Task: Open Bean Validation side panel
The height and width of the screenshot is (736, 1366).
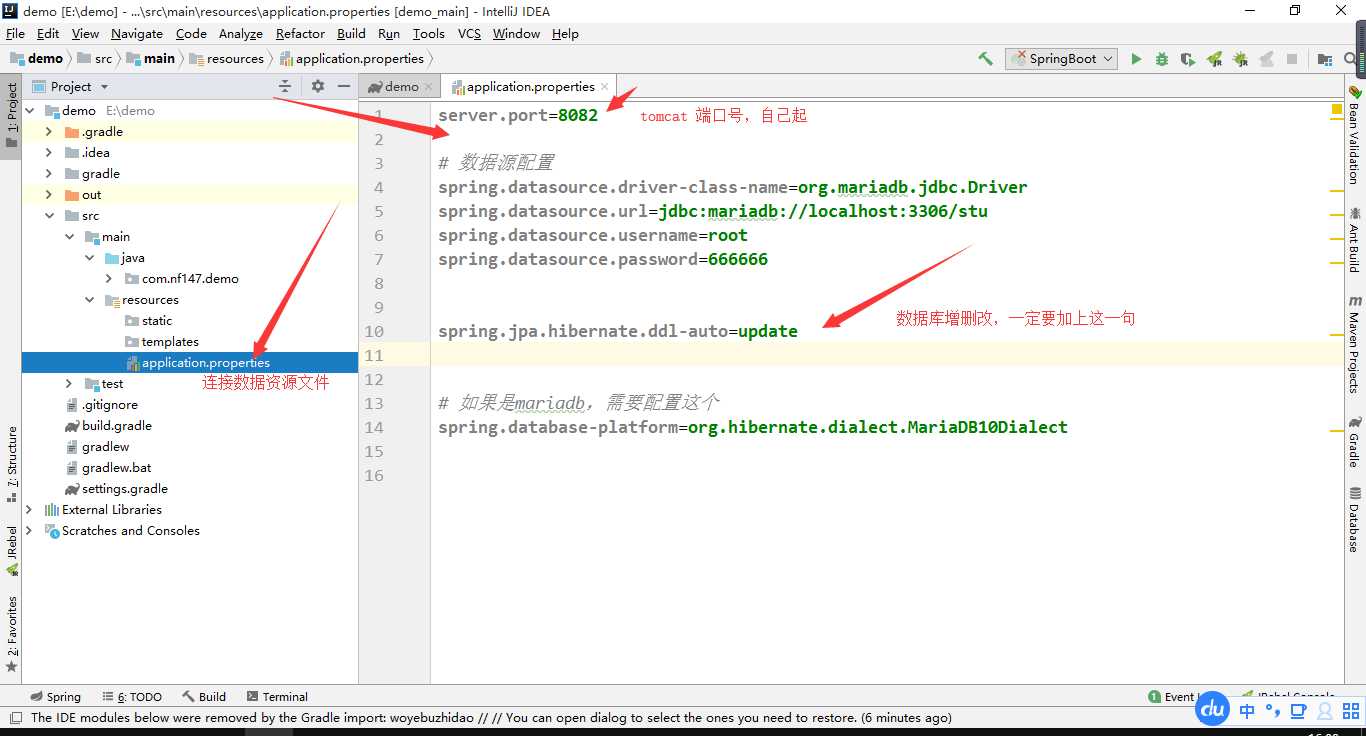Action: 1355,134
